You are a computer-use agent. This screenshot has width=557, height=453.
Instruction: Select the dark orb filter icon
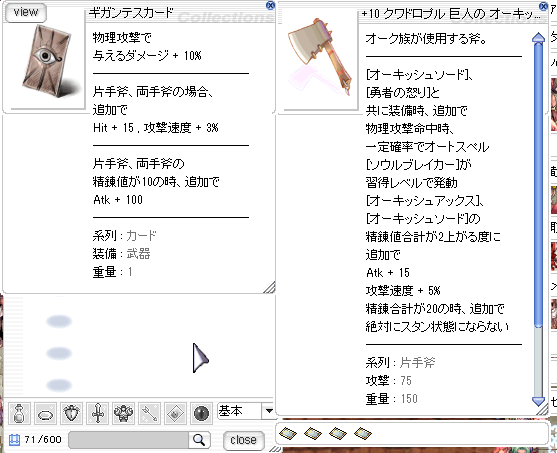(x=201, y=413)
